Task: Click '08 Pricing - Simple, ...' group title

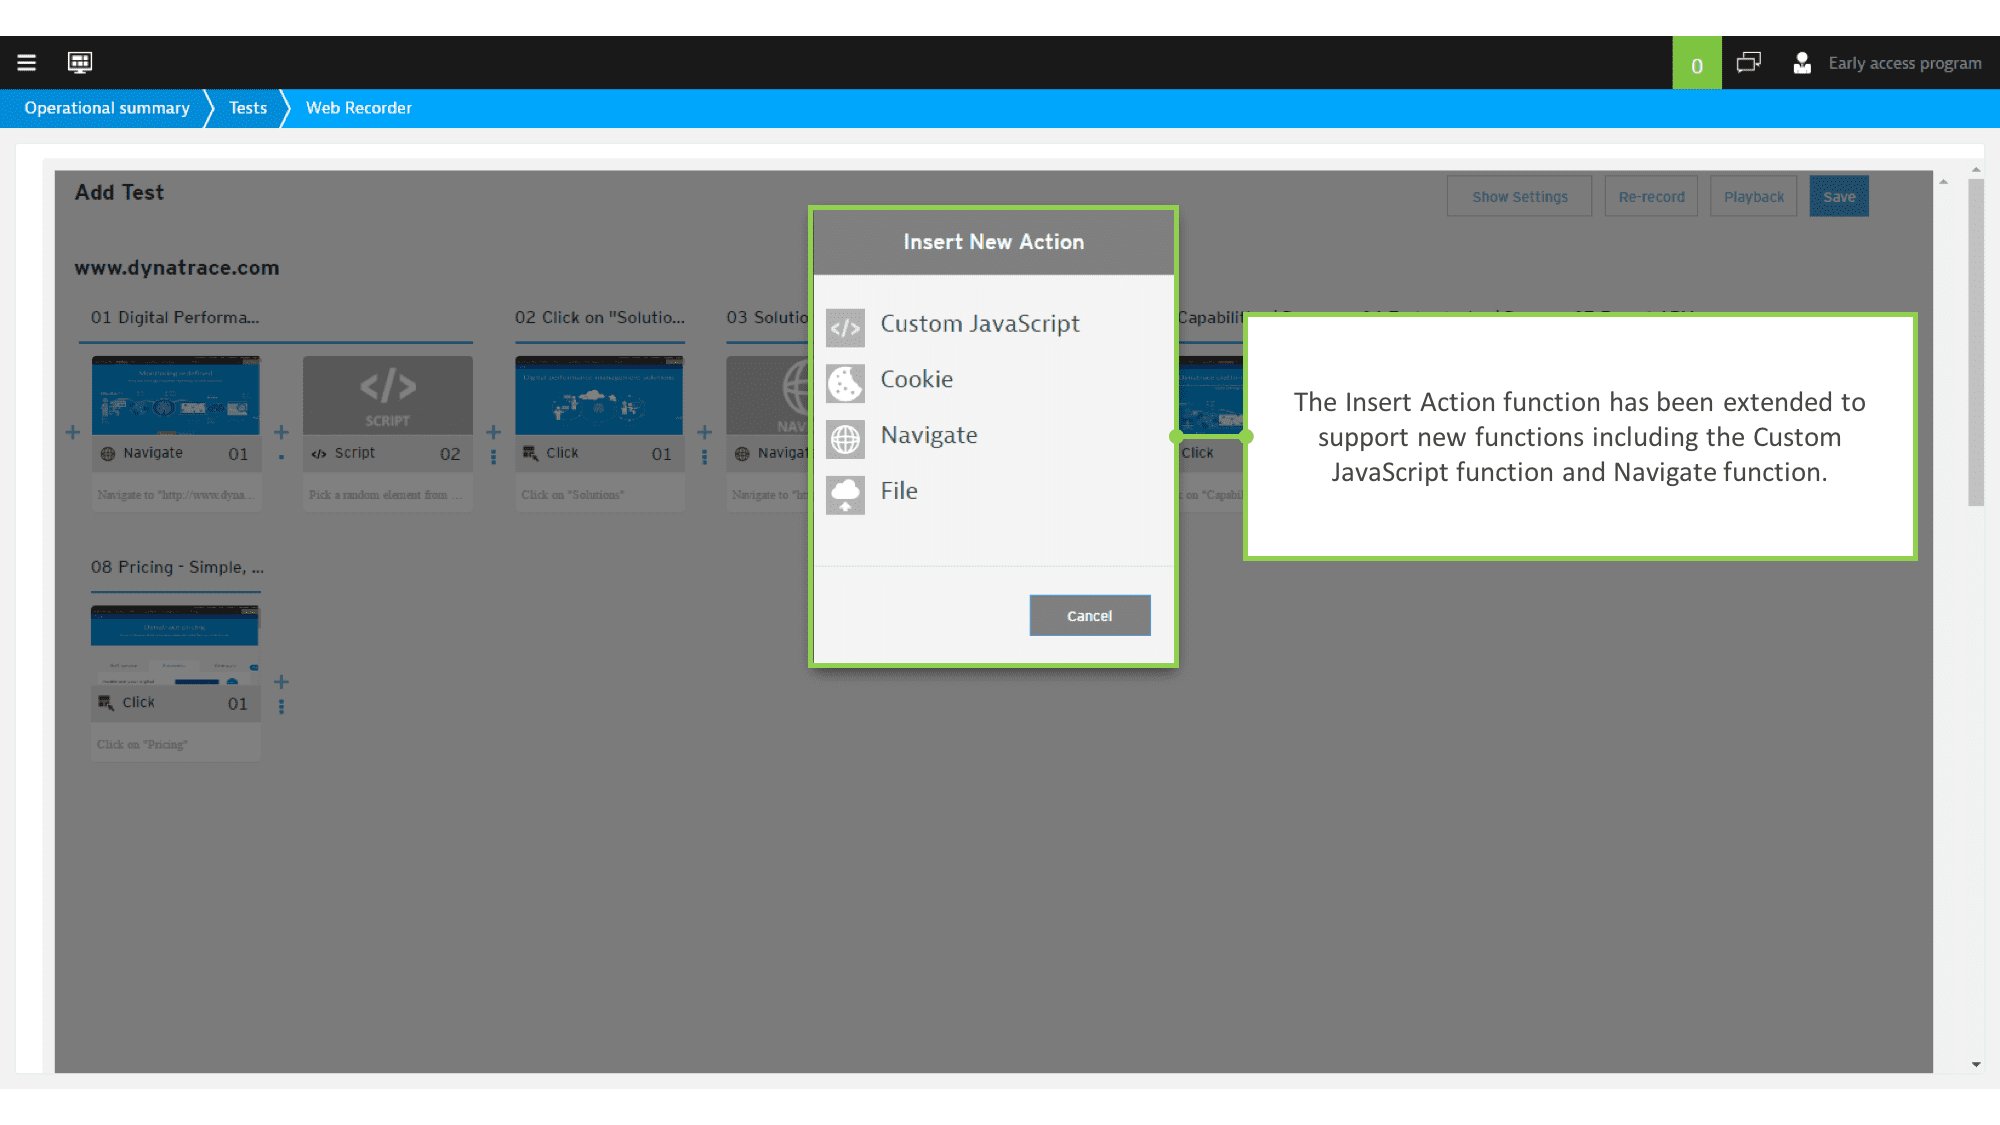Action: click(x=177, y=567)
